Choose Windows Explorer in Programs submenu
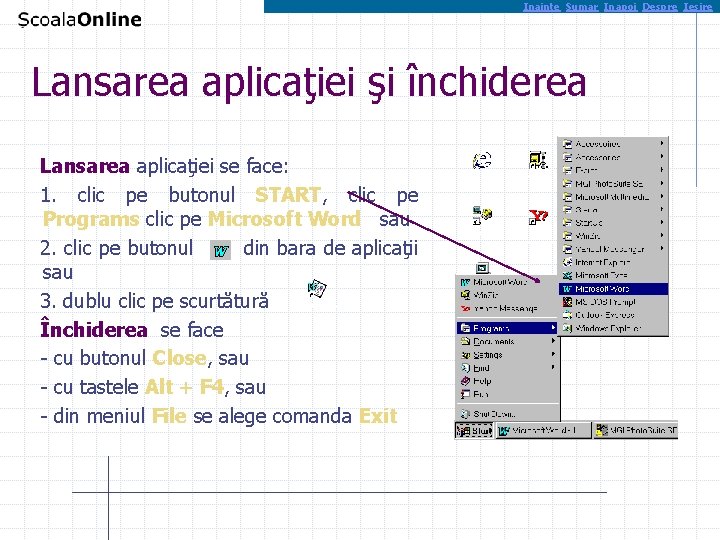Viewport: 720px width, 540px height. coord(613,328)
